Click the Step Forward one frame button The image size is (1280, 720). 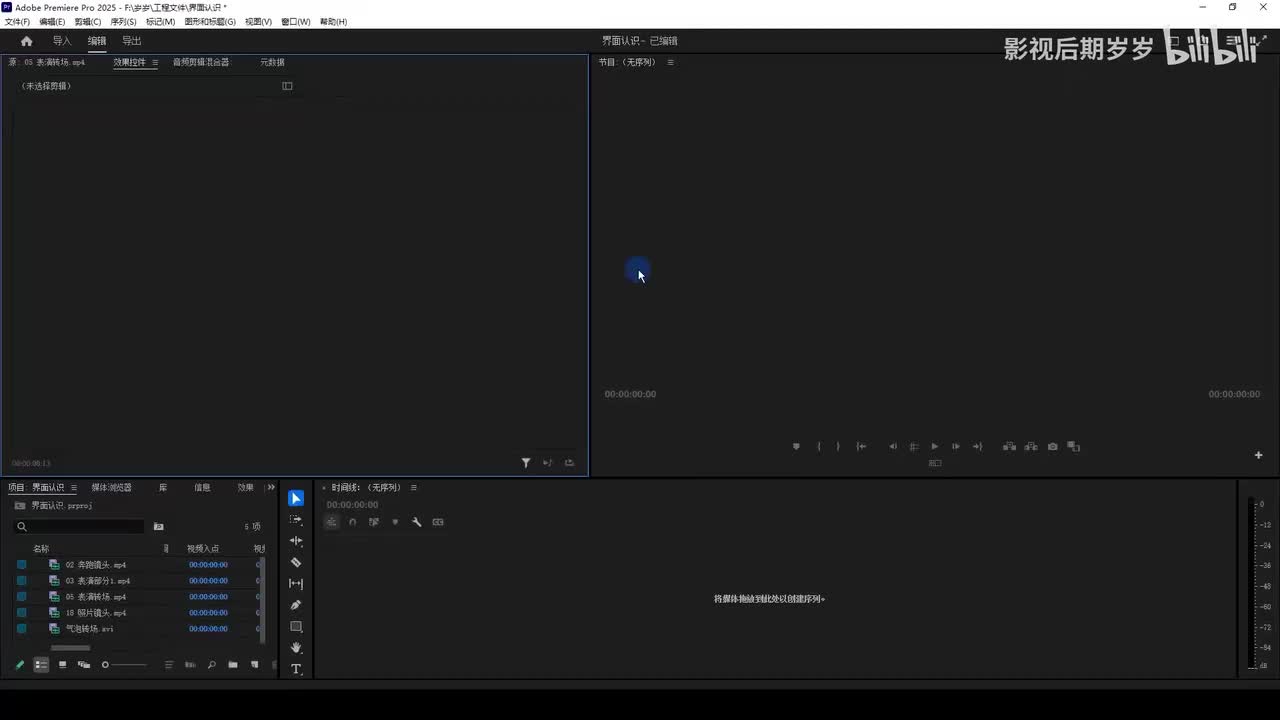coord(956,447)
